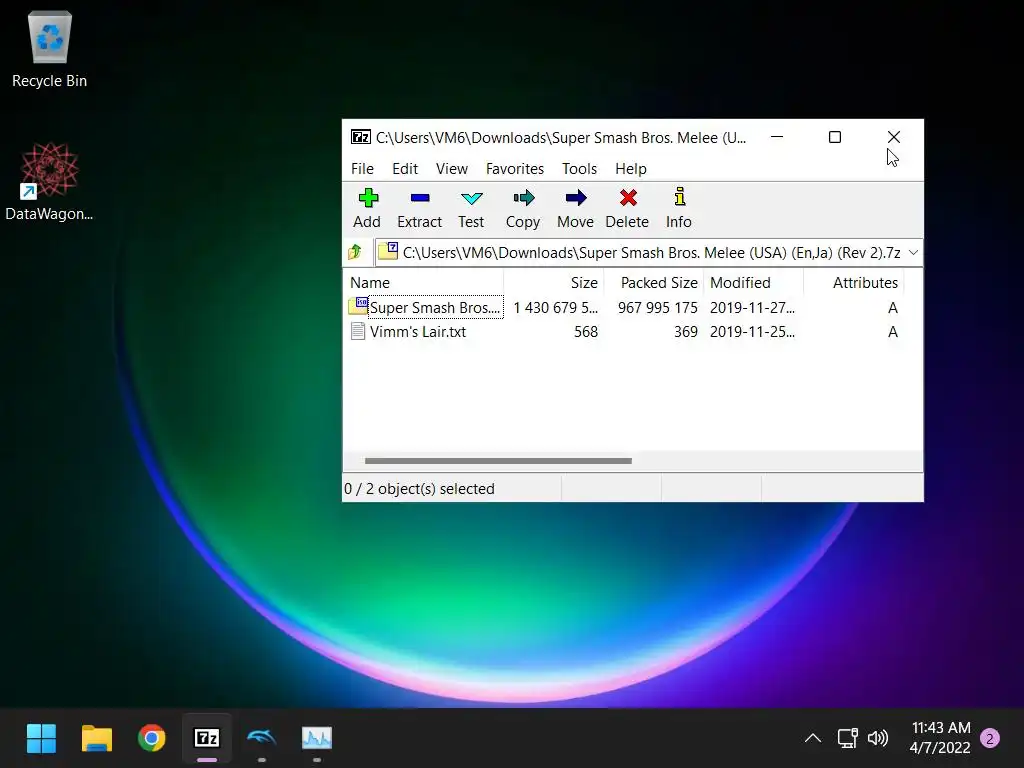The image size is (1024, 768).
Task: Minimize the 7-Zip window
Action: (x=777, y=137)
